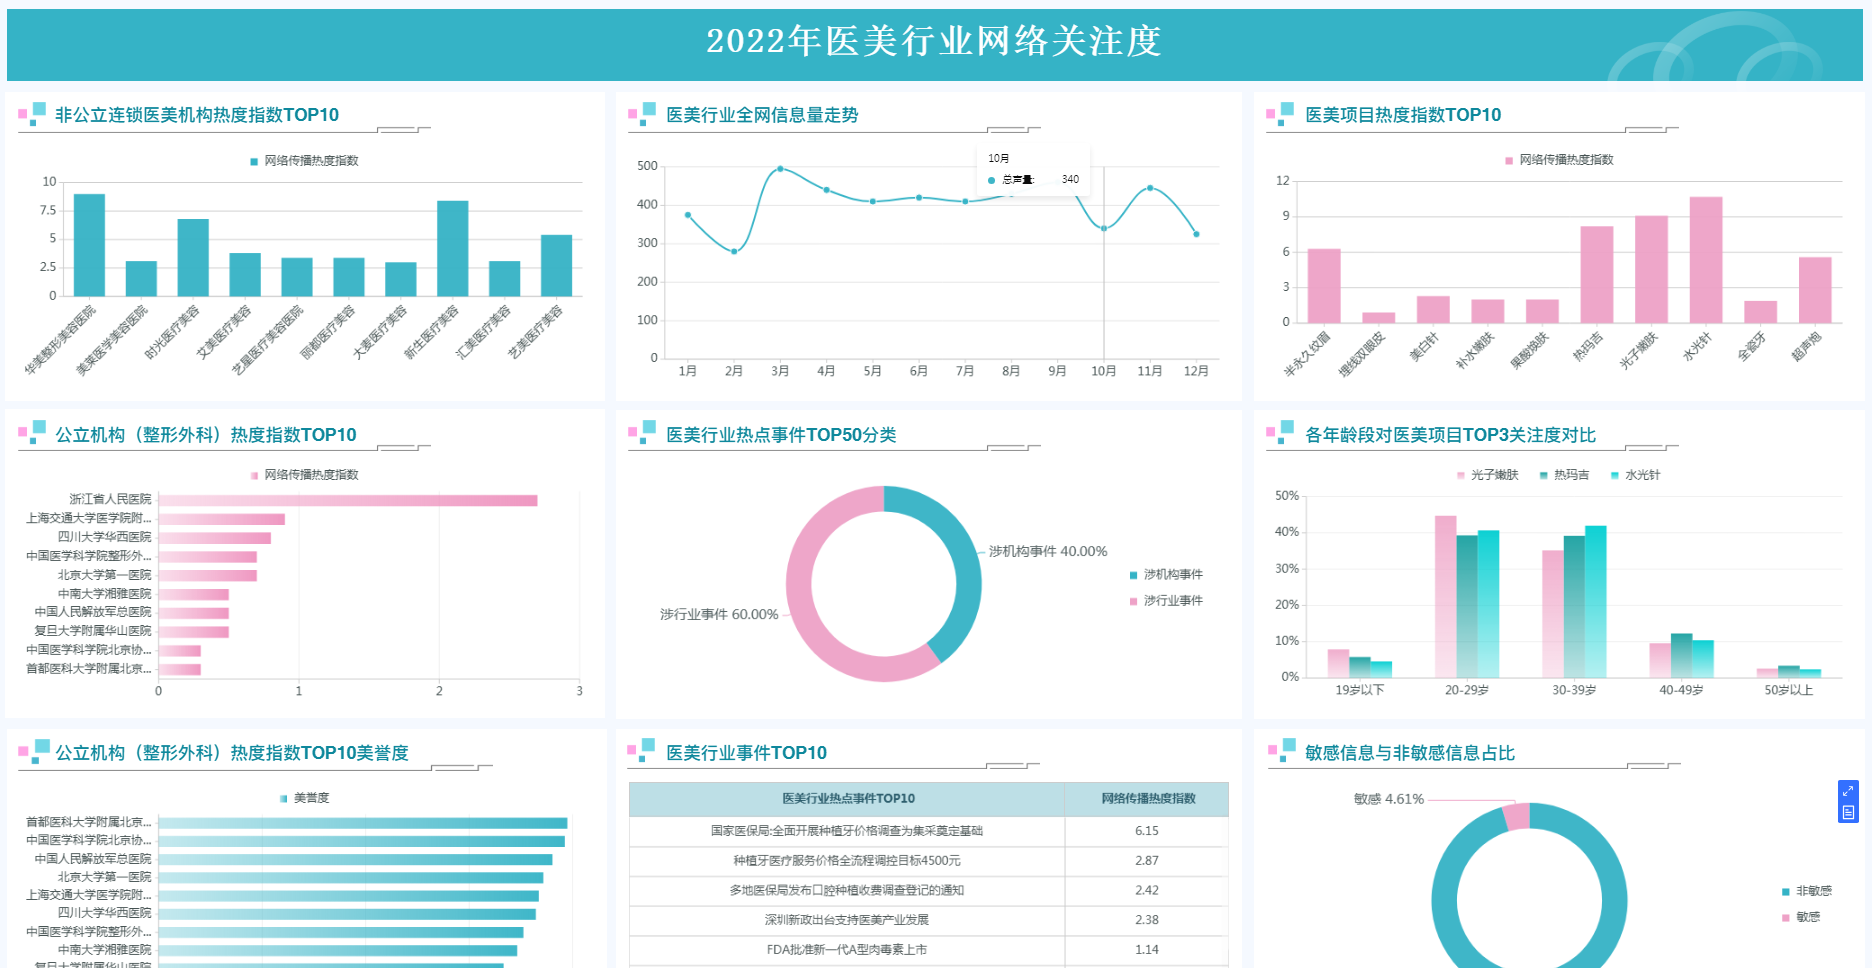This screenshot has height=968, width=1872.
Task: Click the square icon beside 医美行业事件TOP10 title
Action: pyautogui.click(x=642, y=750)
